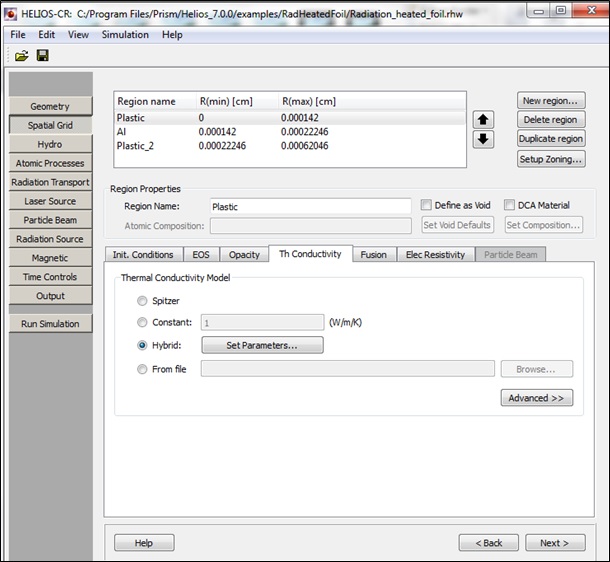Click the Region Name input field

(x=309, y=206)
